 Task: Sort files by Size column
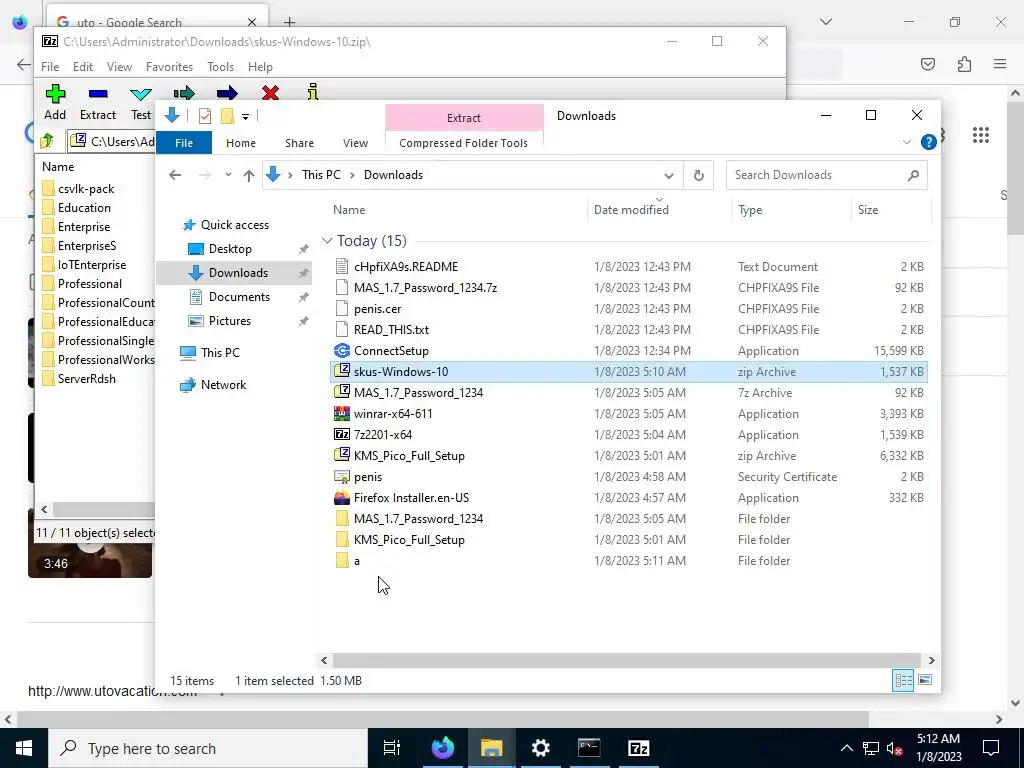click(x=868, y=210)
